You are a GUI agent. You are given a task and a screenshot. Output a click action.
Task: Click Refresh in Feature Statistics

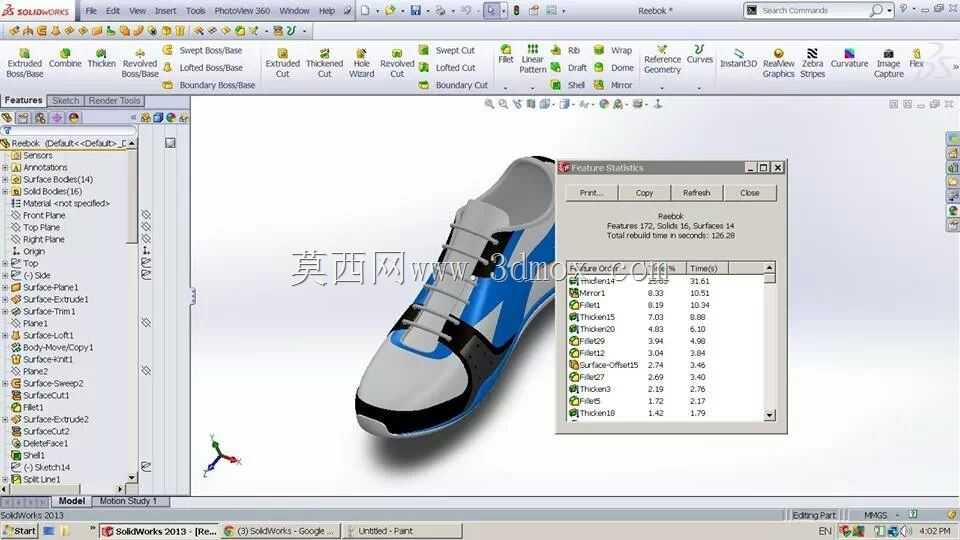point(697,193)
